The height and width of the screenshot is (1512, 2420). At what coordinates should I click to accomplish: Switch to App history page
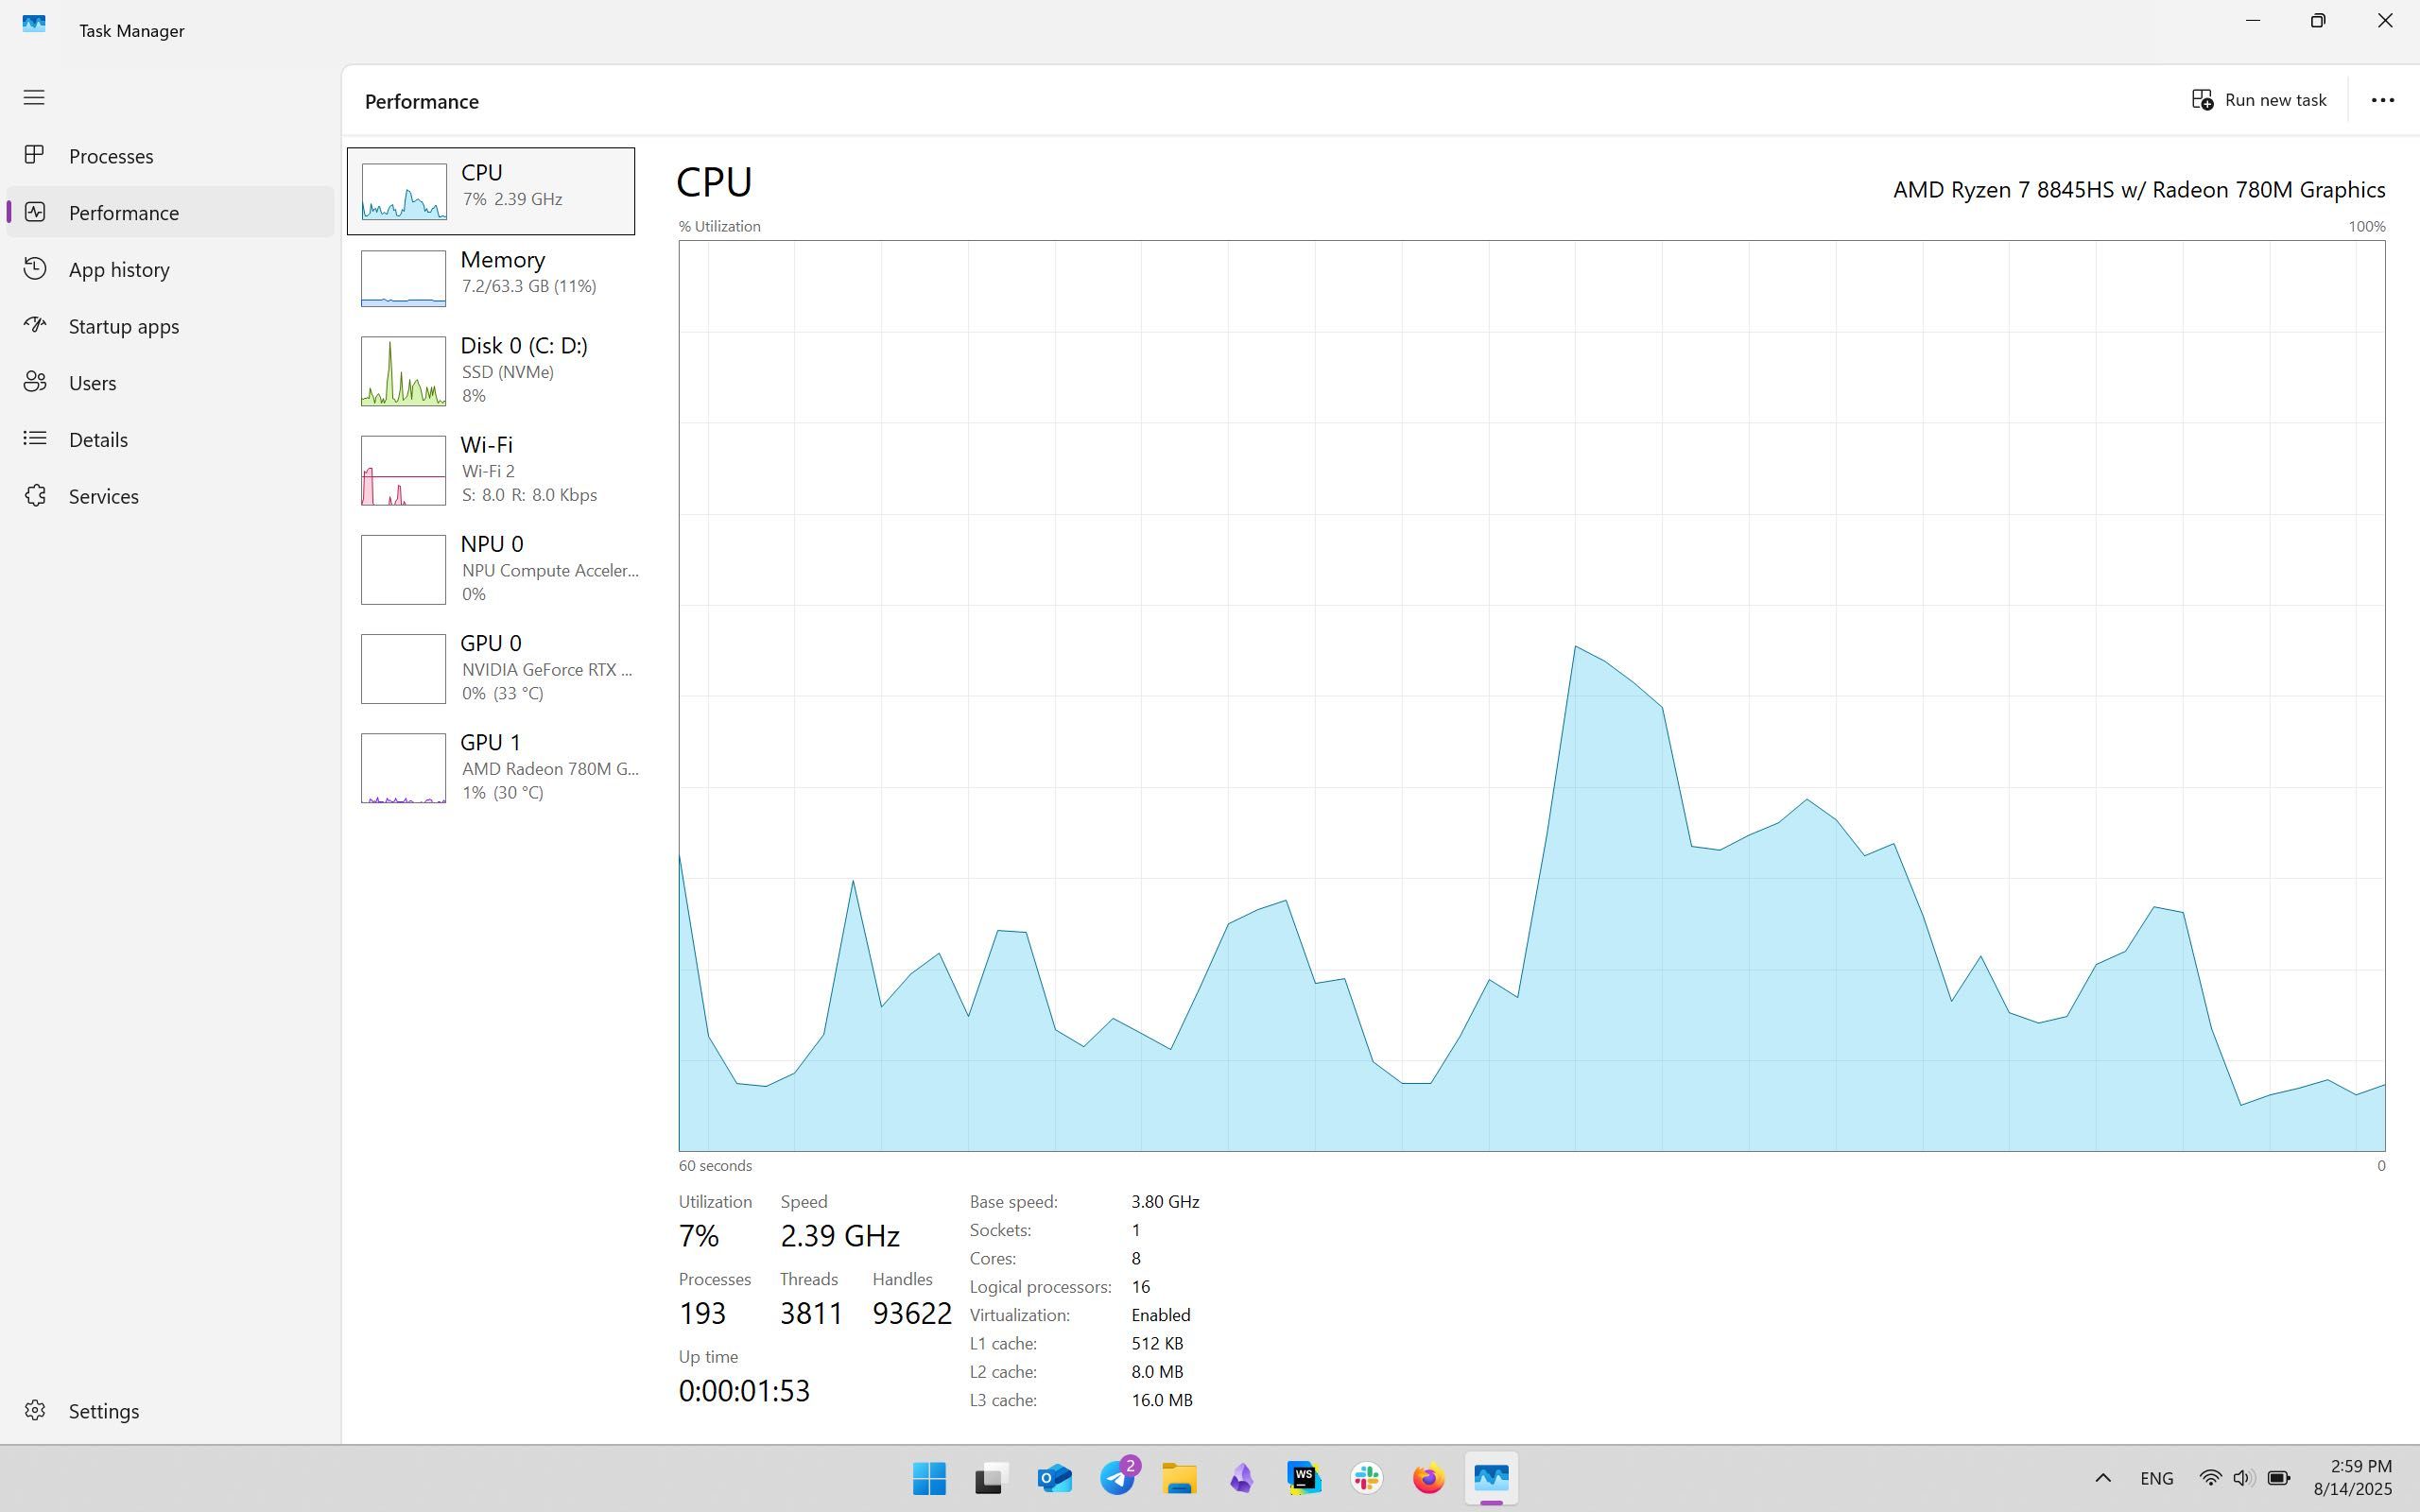coord(170,269)
